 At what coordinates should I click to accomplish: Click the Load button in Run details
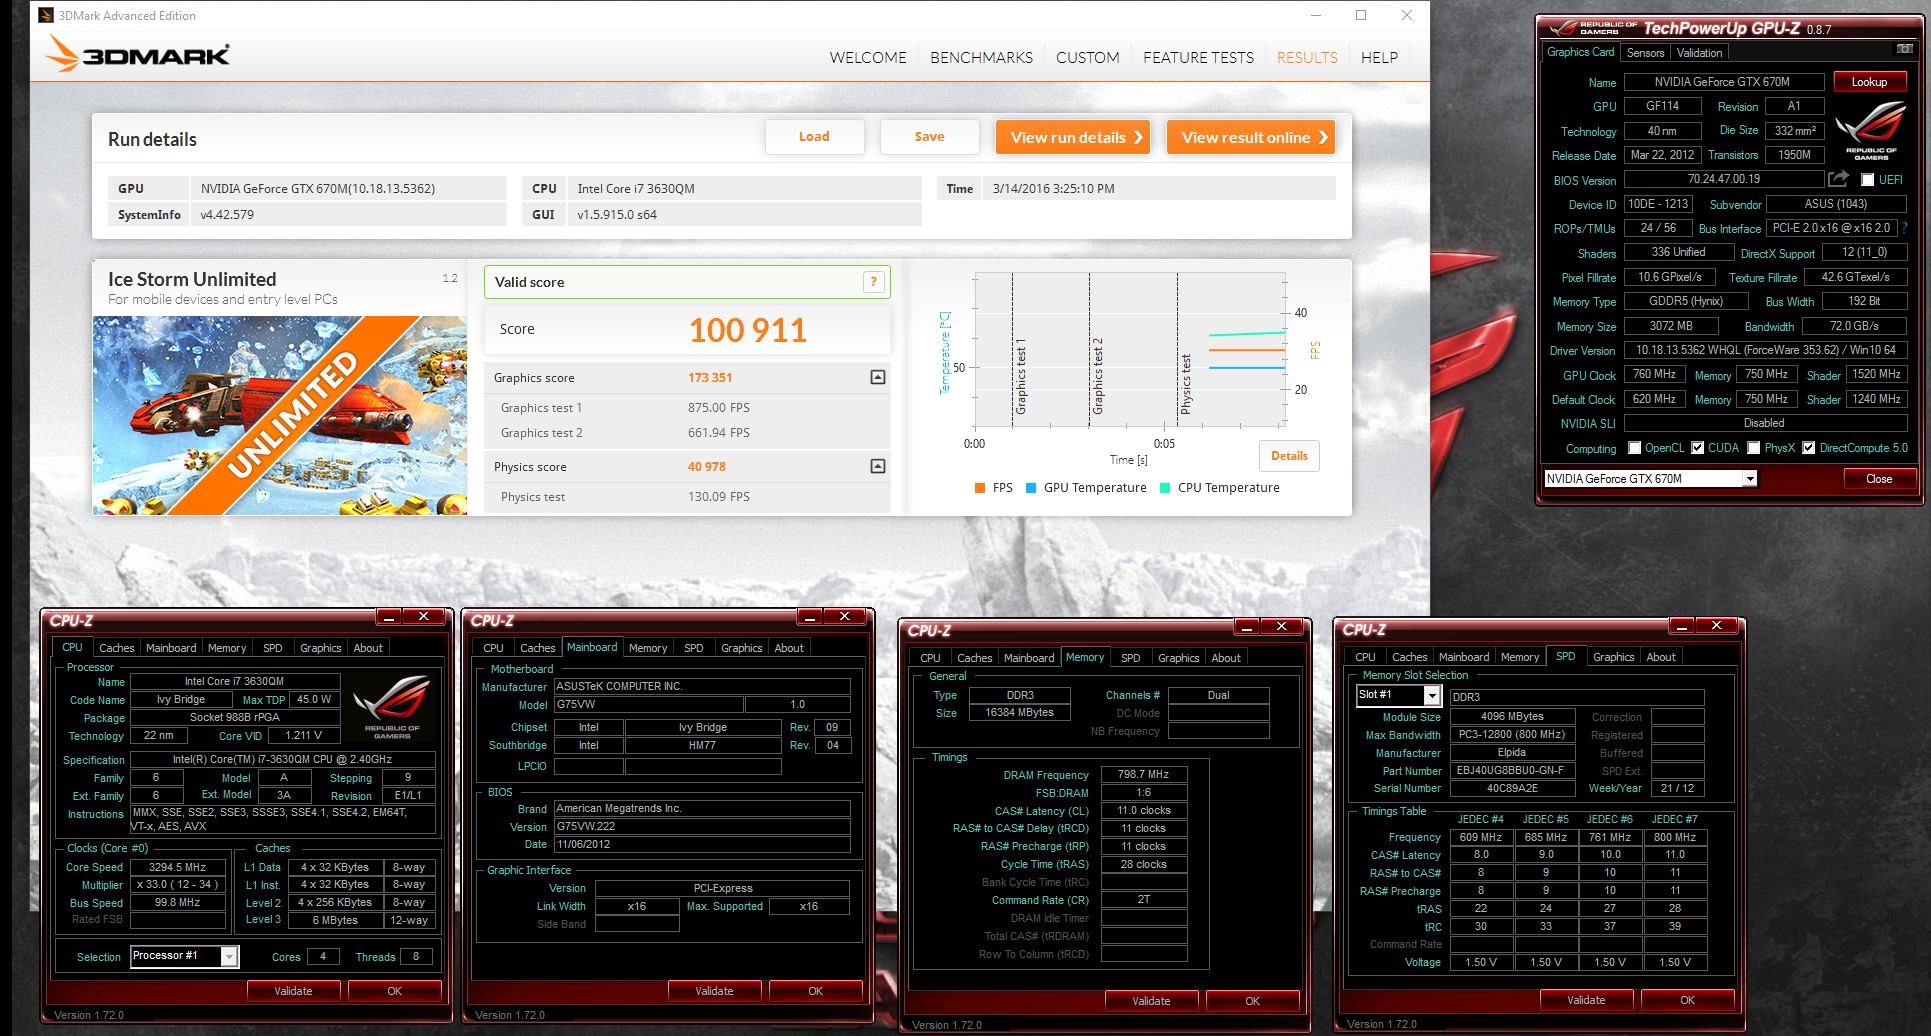(x=814, y=137)
